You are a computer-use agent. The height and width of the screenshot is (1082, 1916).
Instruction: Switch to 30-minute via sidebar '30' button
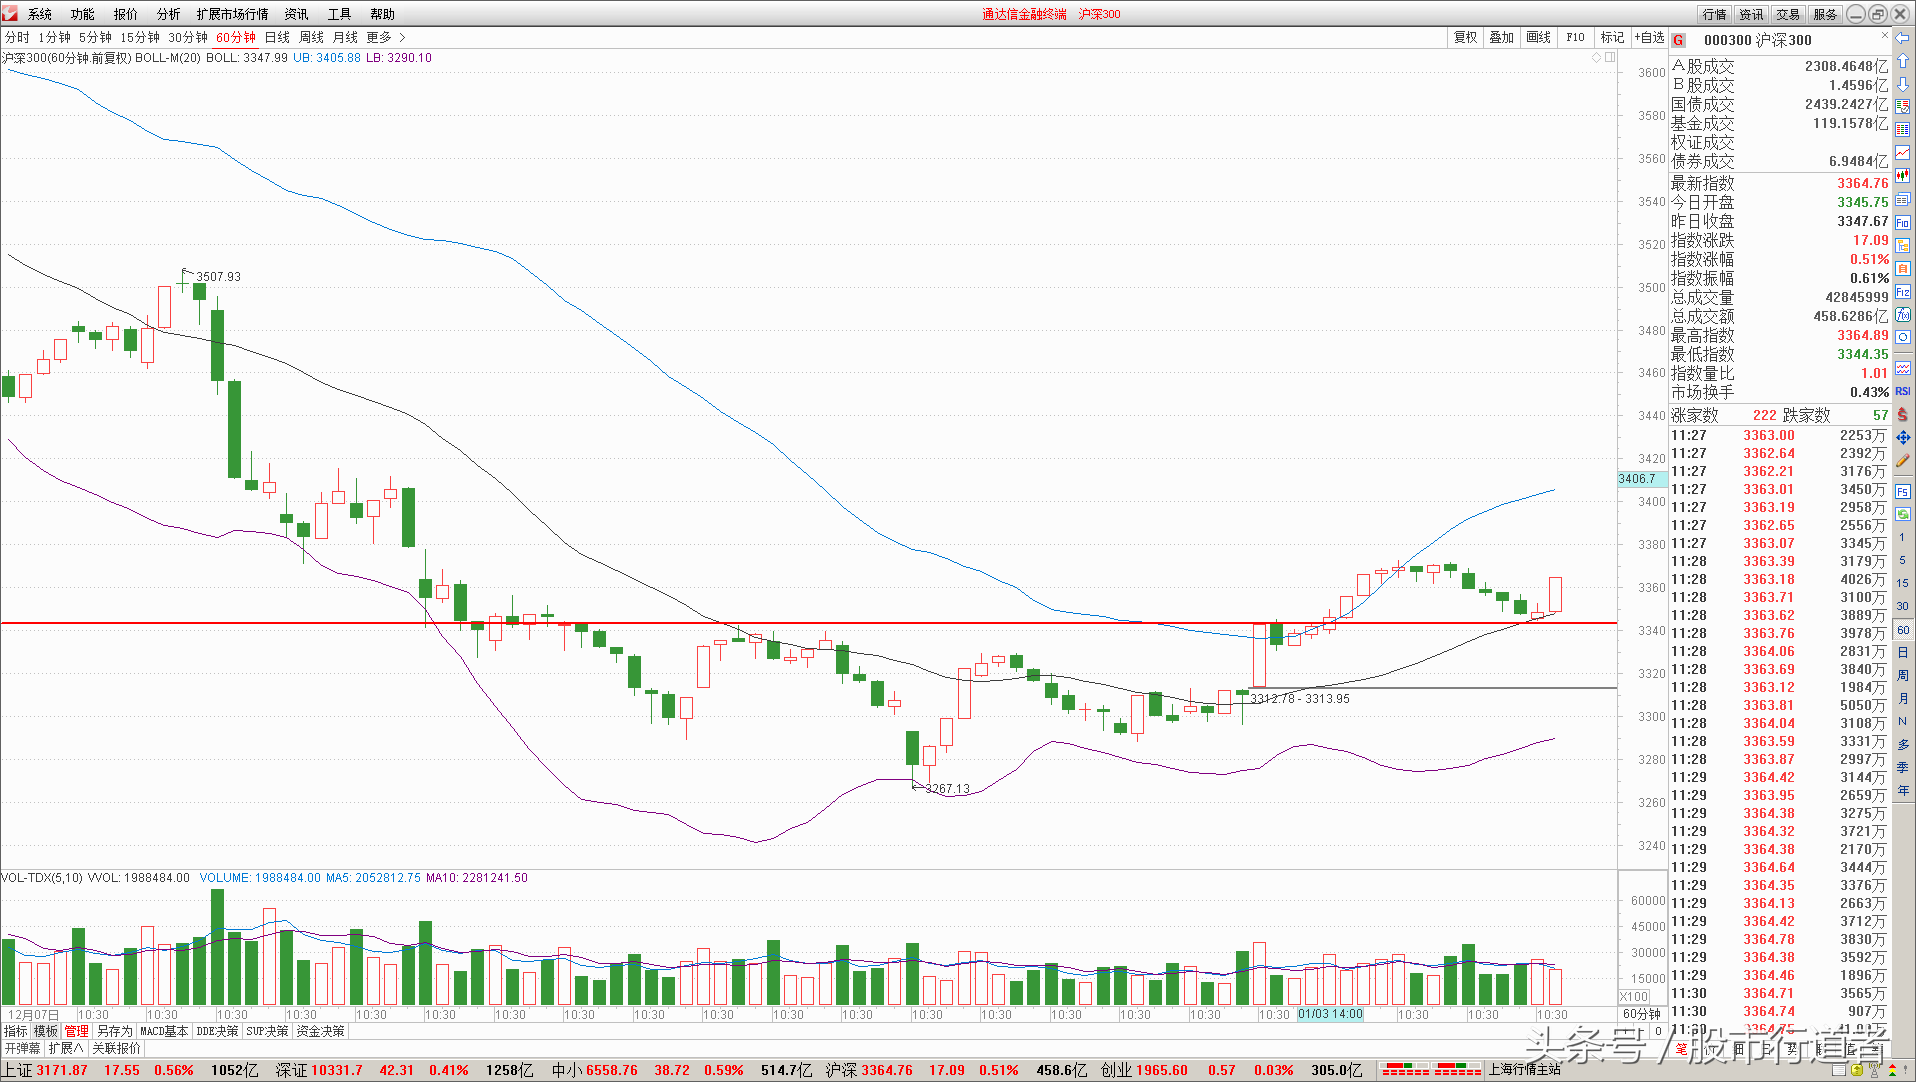click(1902, 606)
